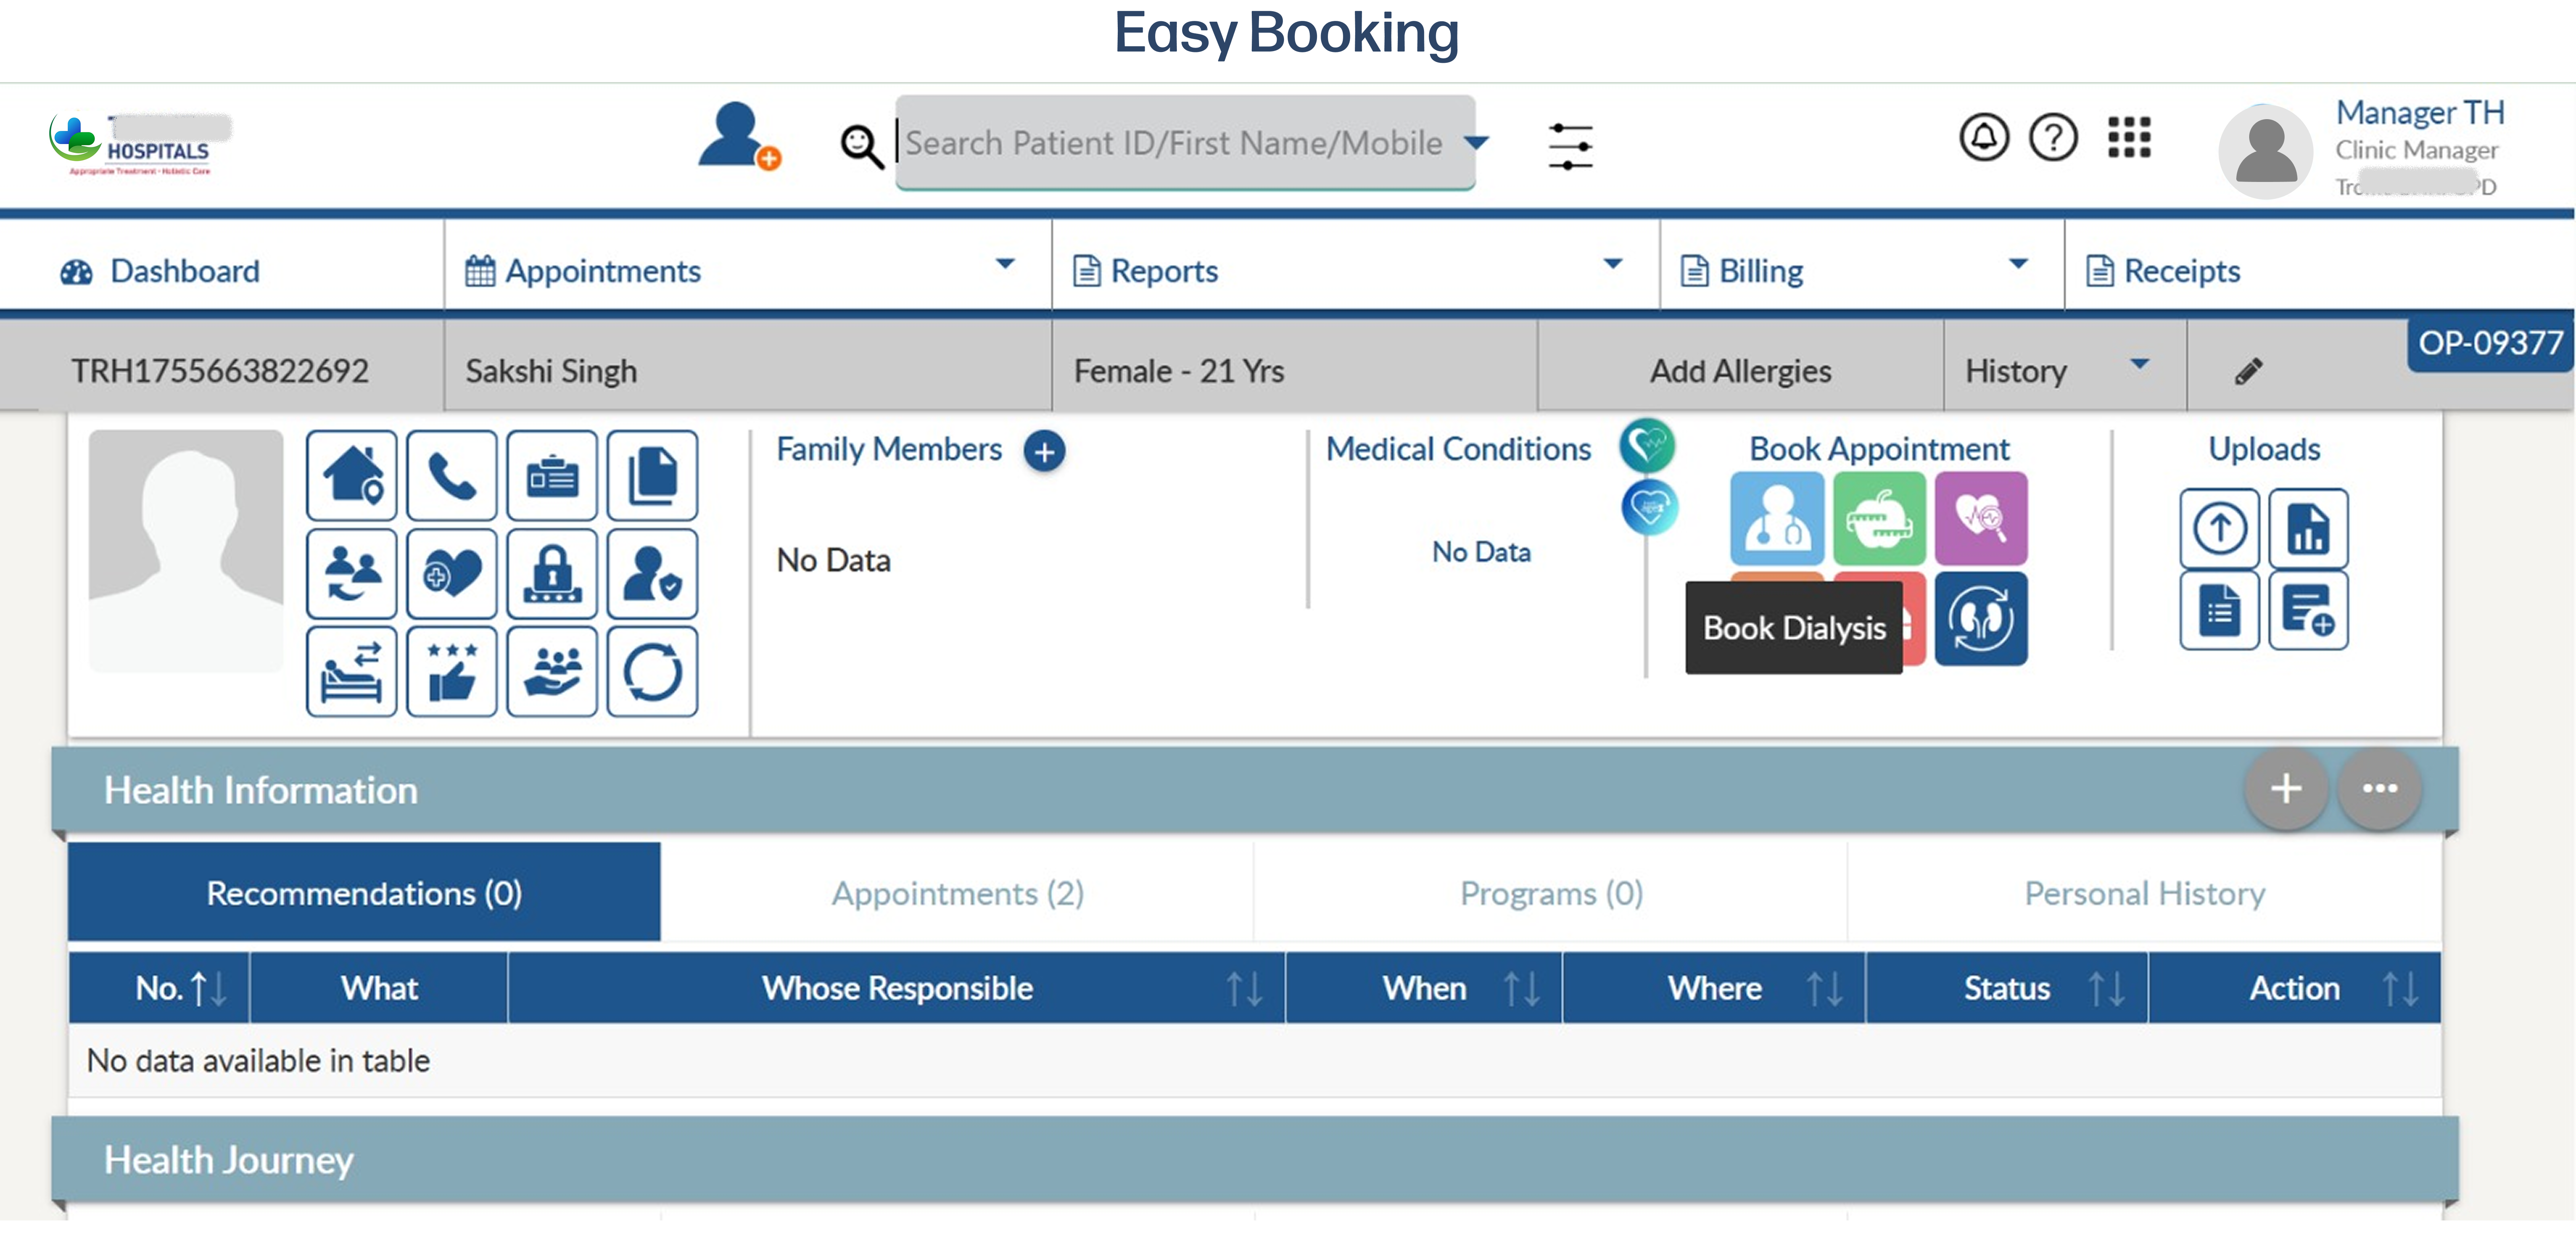The width and height of the screenshot is (2576, 1243).
Task: Focus the Search Patient ID input field
Action: 1185,142
